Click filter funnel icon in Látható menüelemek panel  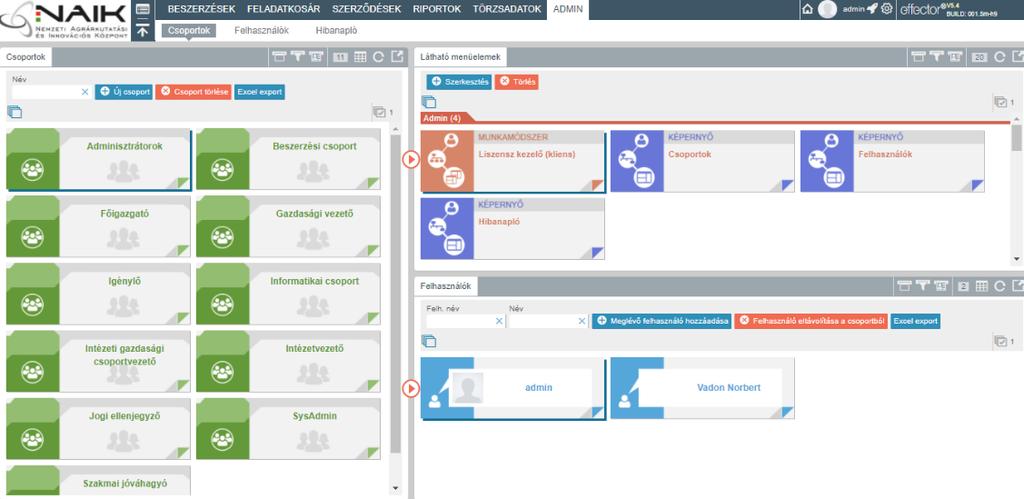pos(937,57)
